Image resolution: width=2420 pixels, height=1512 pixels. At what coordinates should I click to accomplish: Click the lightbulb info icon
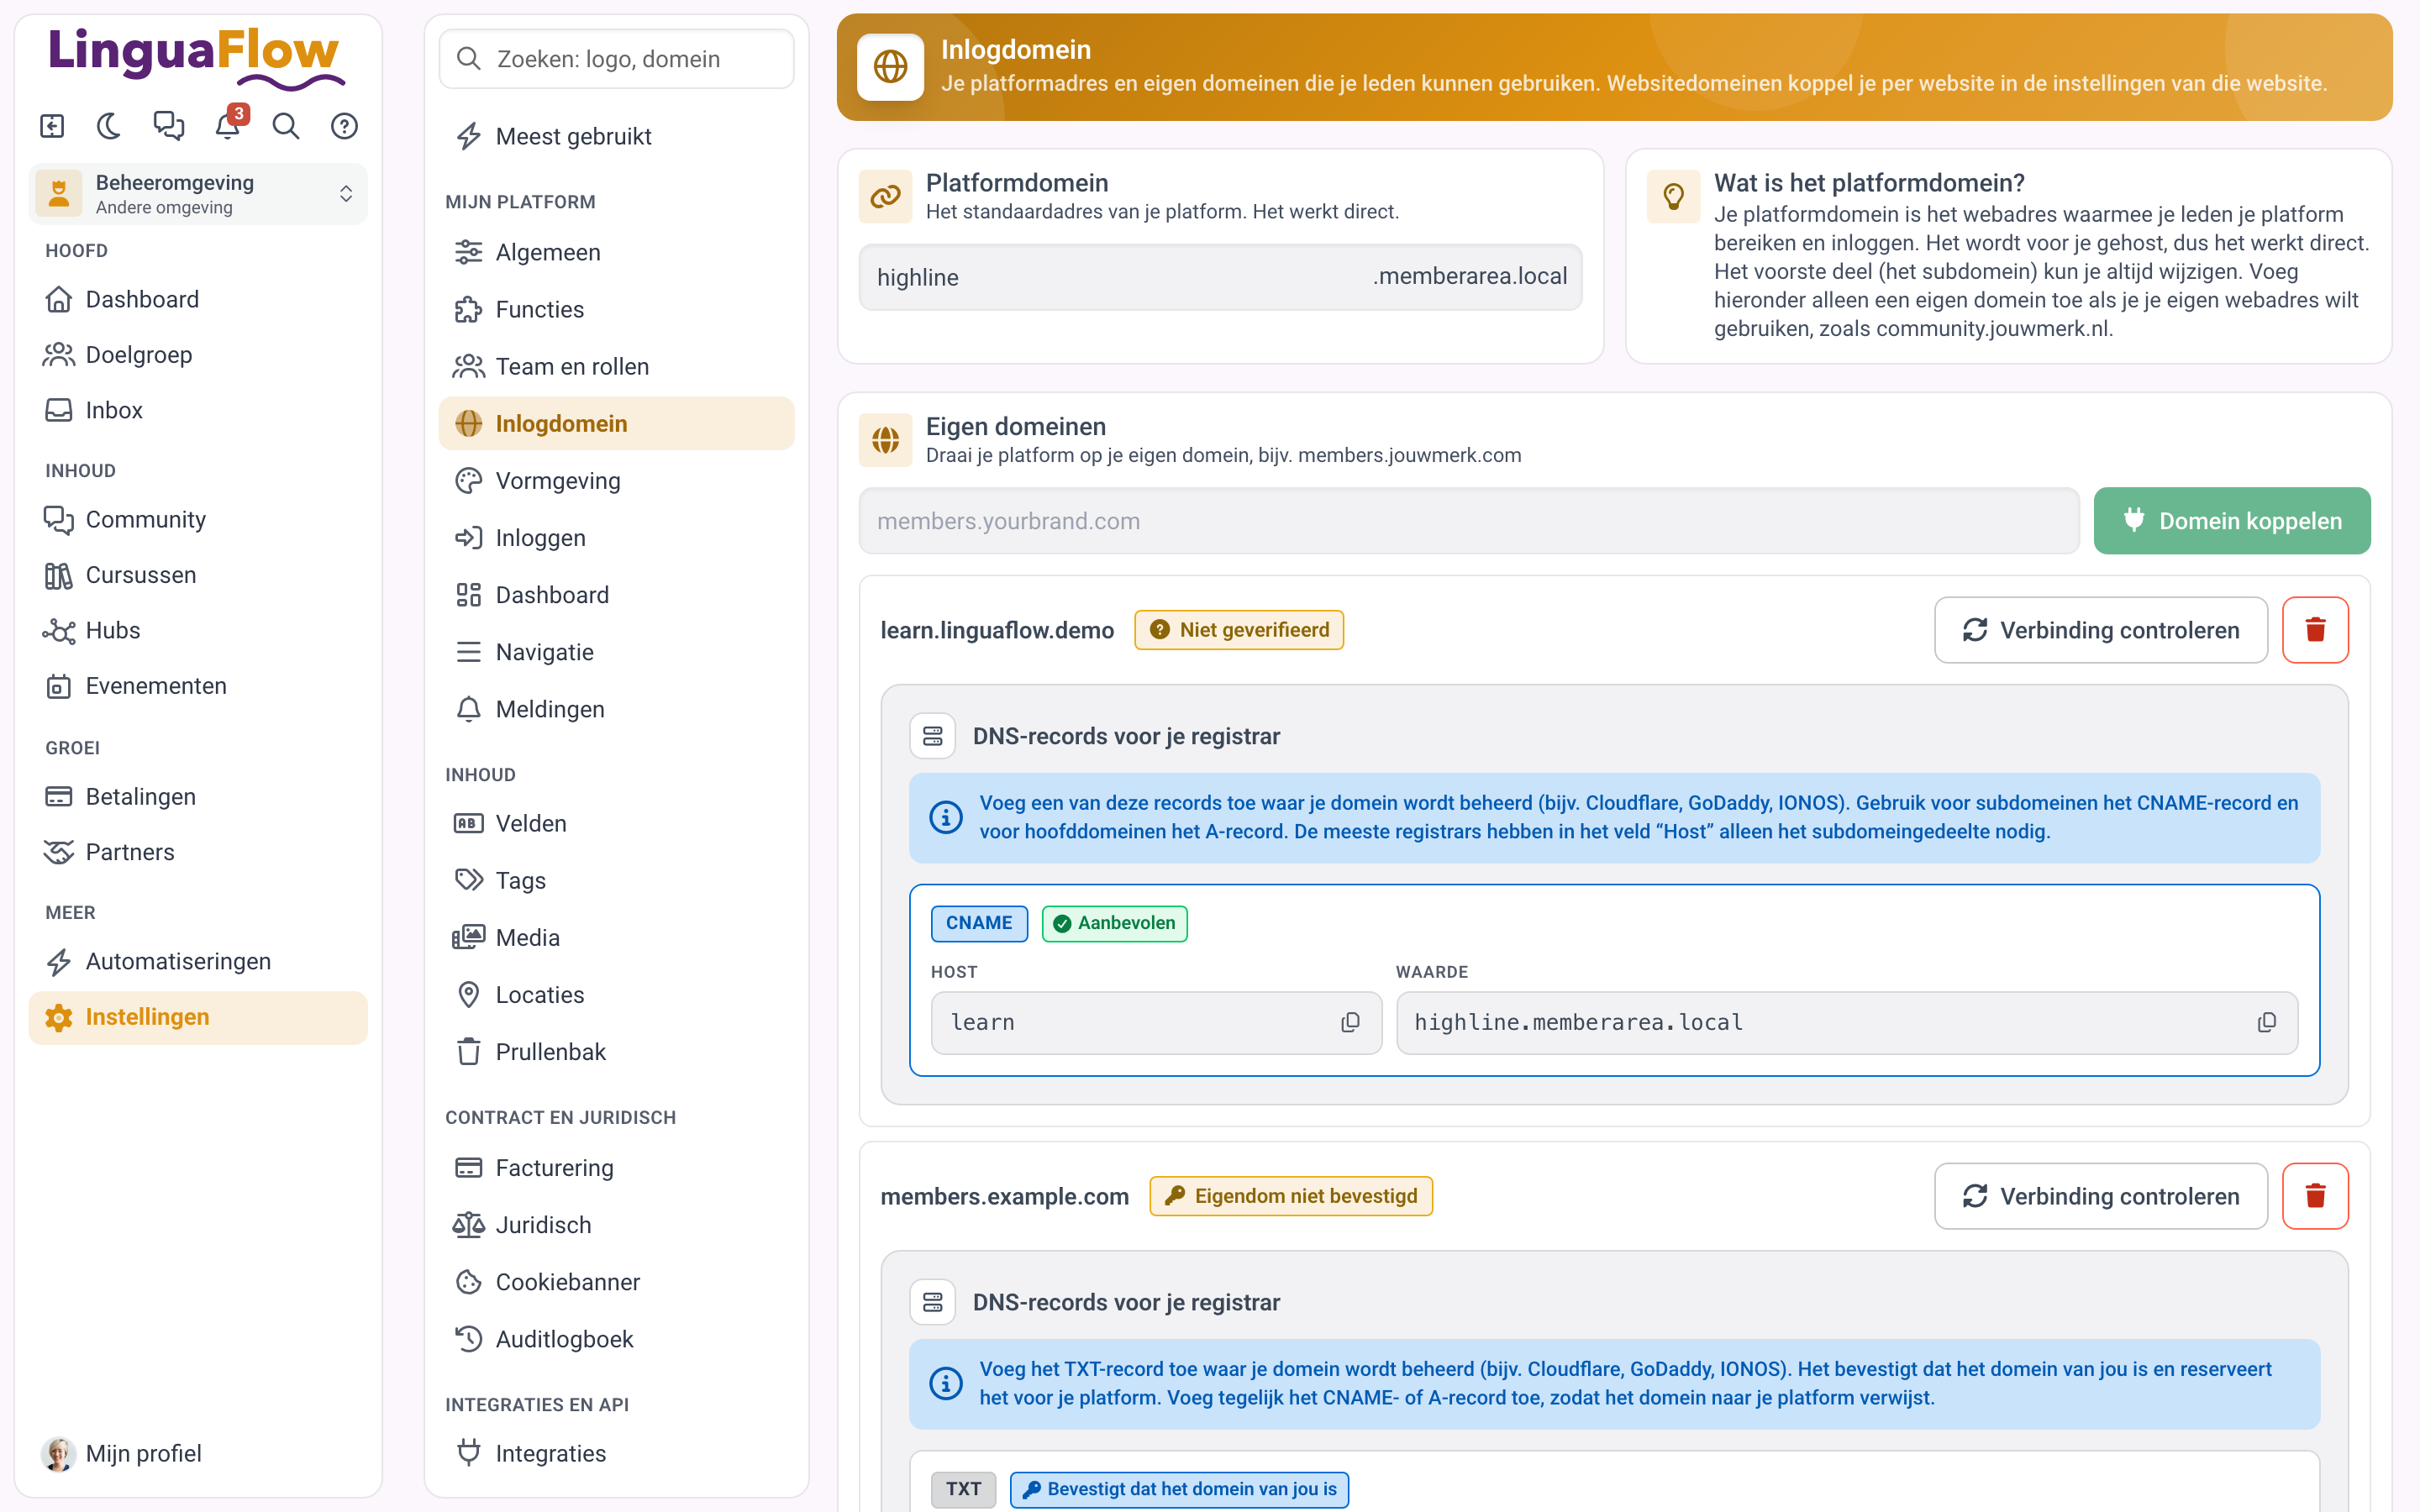tap(1673, 196)
